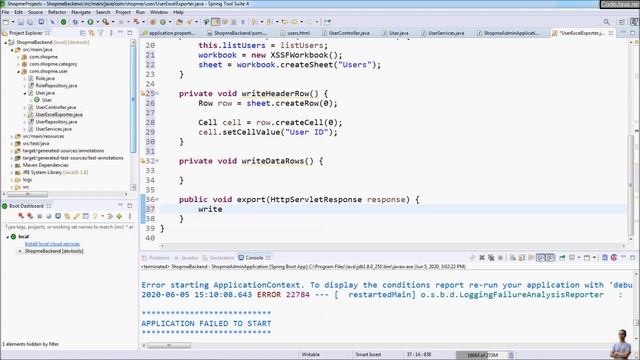
Task: Select JRE System Library node
Action: 55,173
